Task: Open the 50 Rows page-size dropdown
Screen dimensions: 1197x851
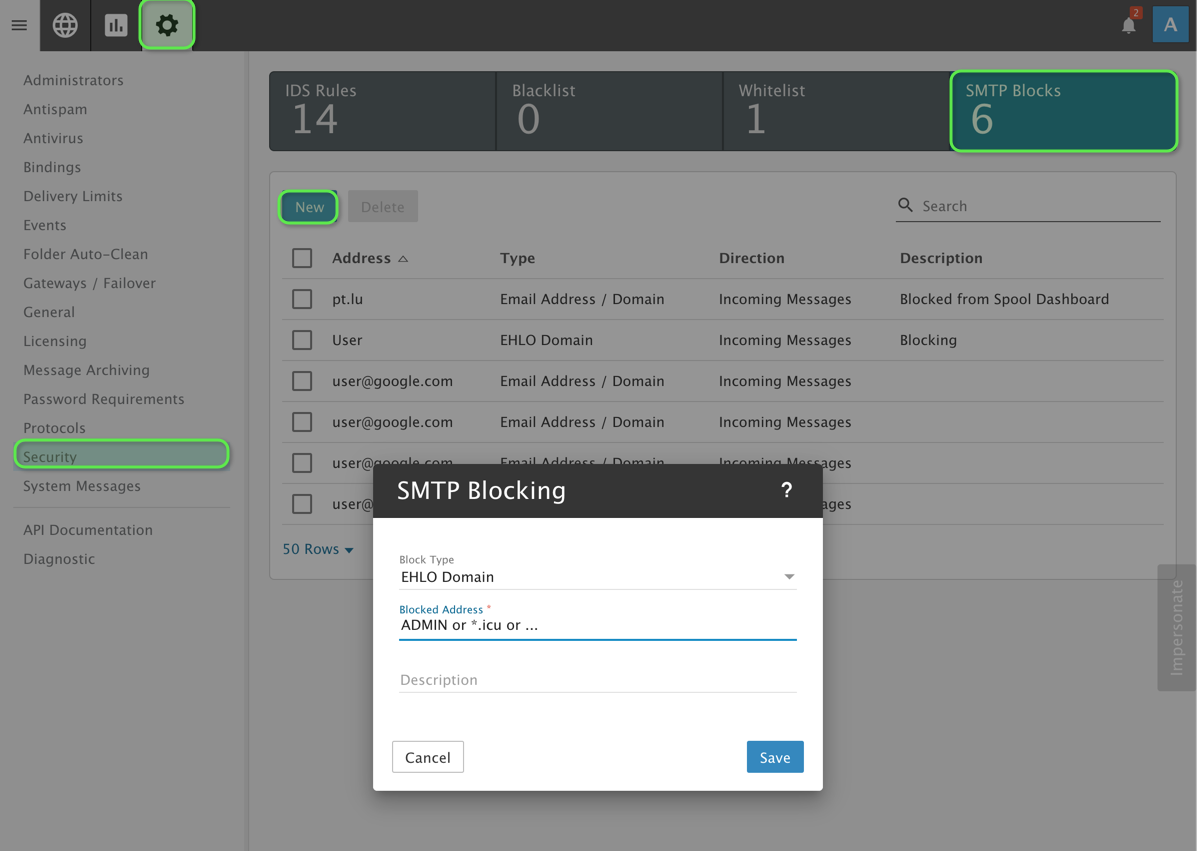Action: click(x=318, y=549)
